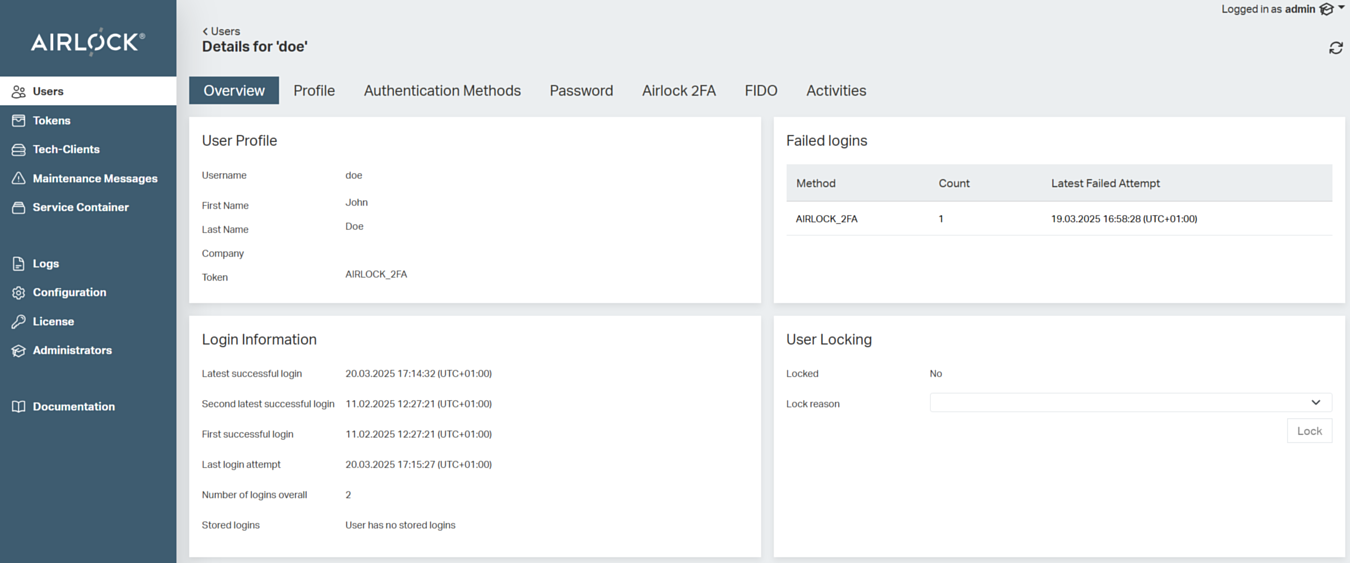Click the License key icon
This screenshot has width=1350, height=563.
tap(18, 322)
